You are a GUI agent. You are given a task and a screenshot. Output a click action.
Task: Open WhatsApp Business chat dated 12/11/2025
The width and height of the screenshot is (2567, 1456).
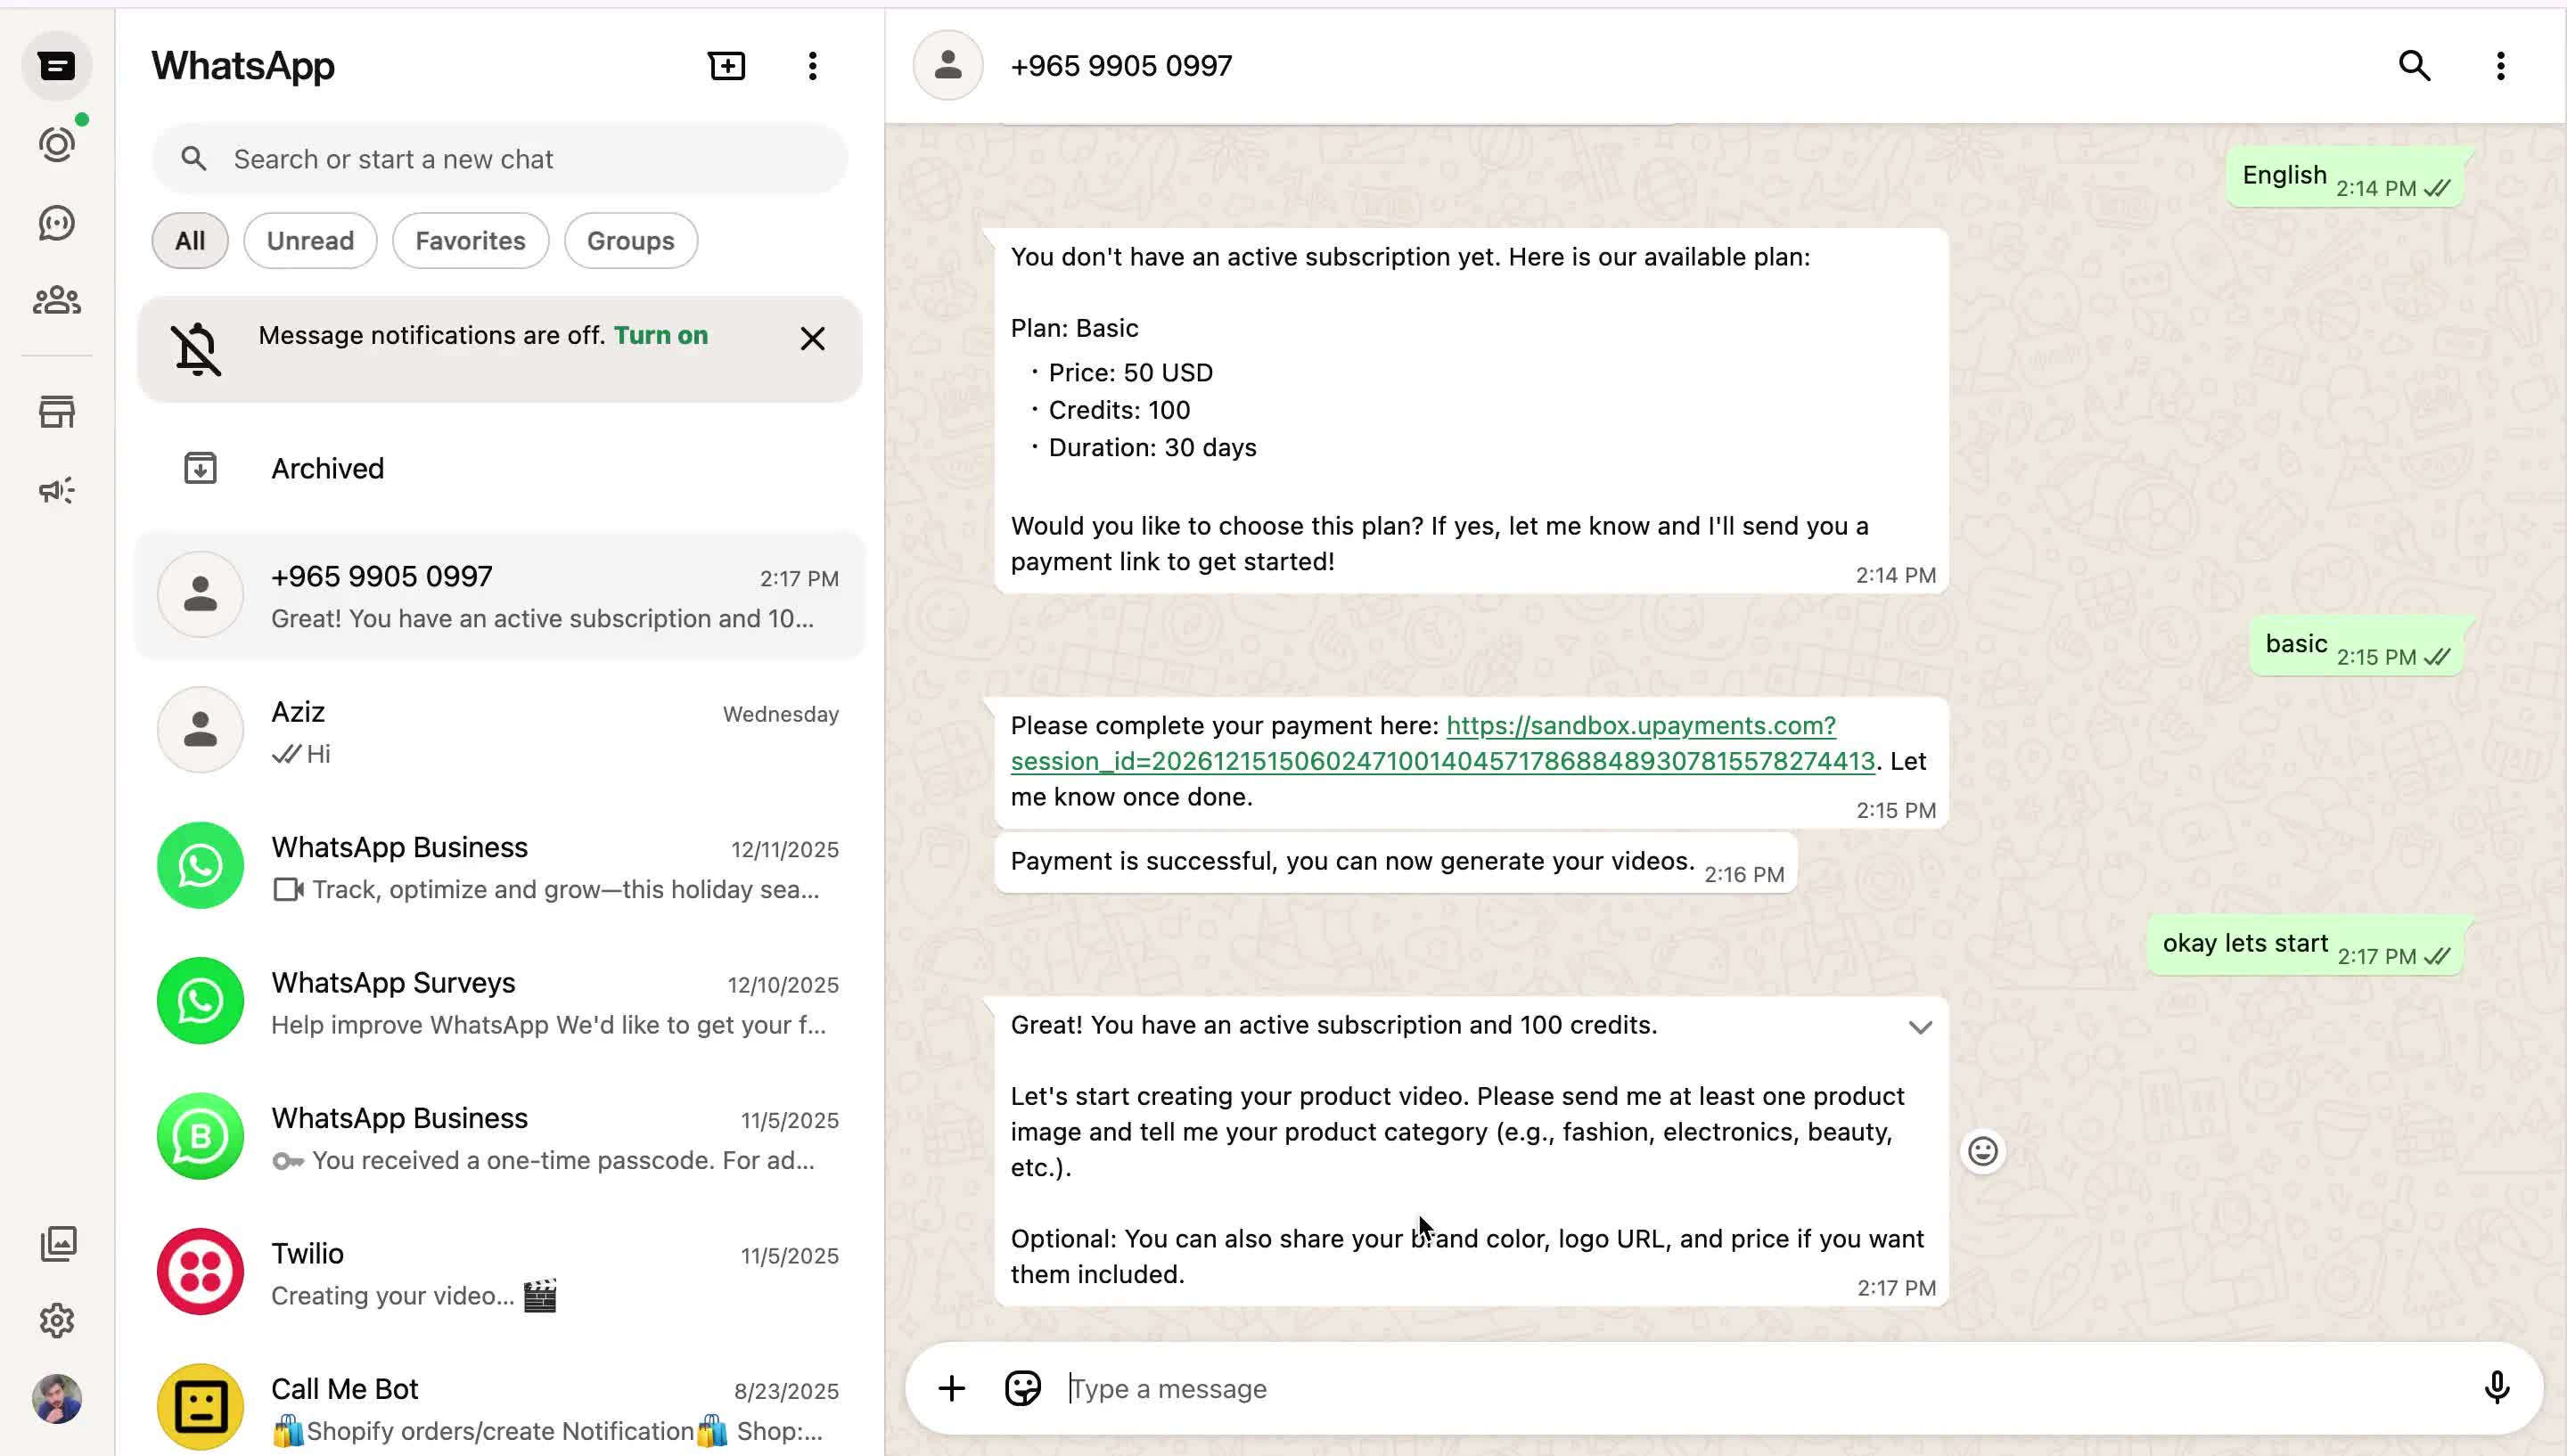[x=500, y=867]
